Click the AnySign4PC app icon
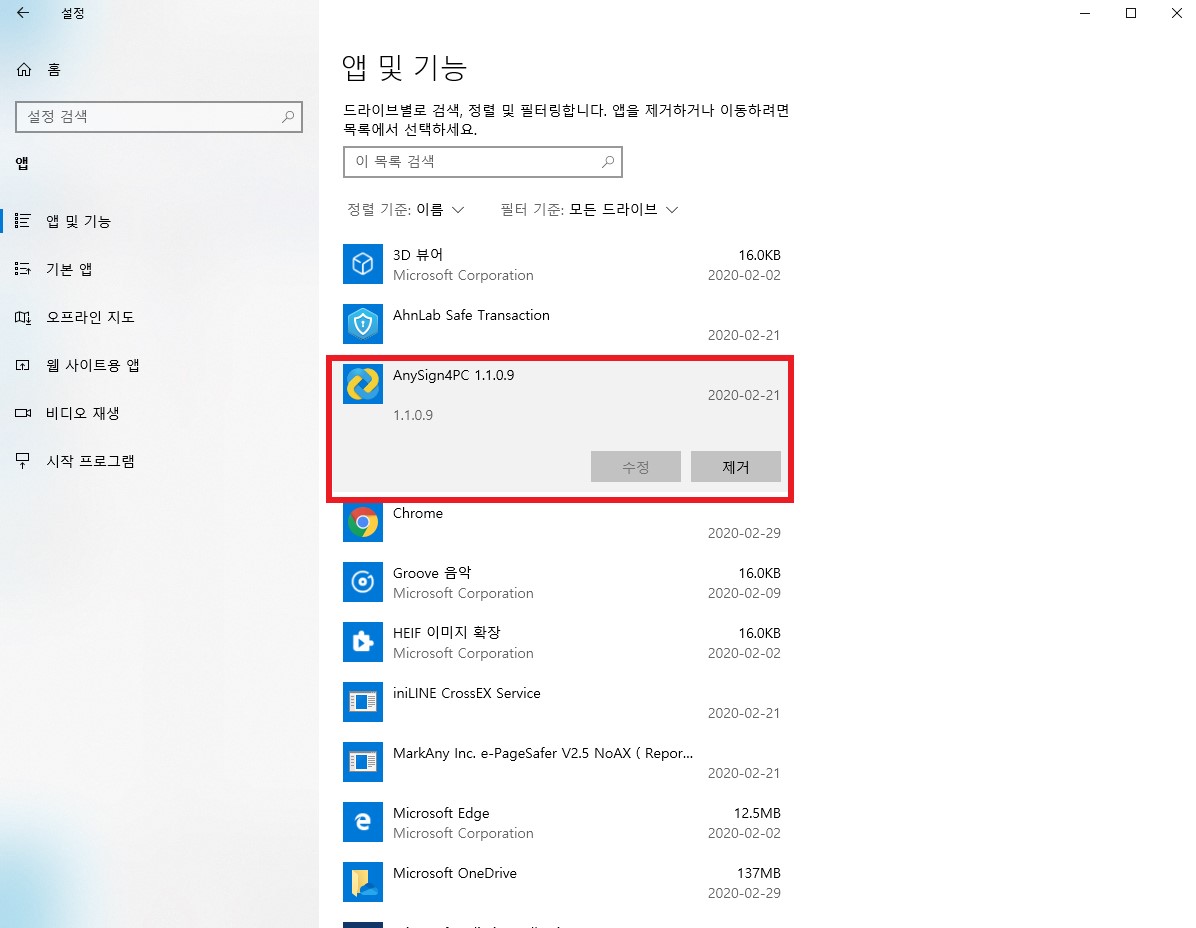The height and width of the screenshot is (928, 1196). (362, 384)
